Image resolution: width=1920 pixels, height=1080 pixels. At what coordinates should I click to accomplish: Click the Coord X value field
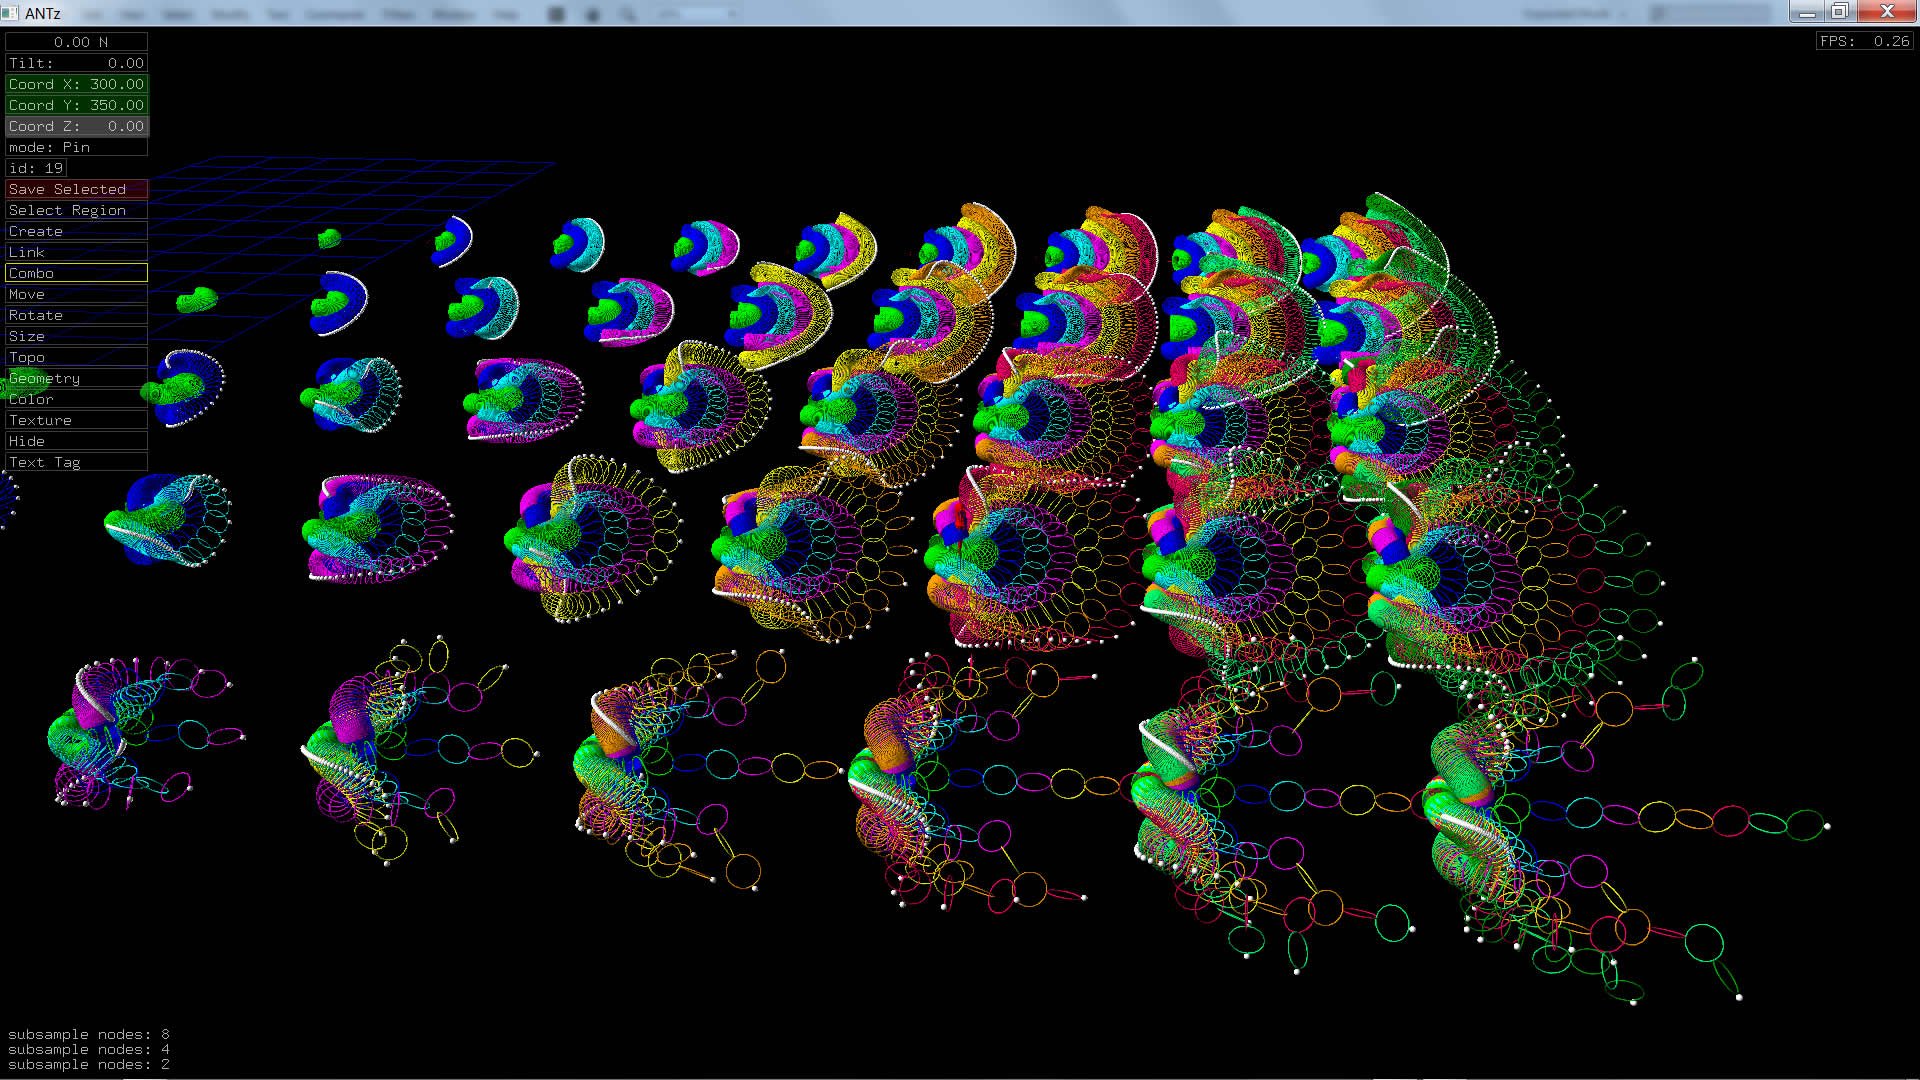pos(76,84)
